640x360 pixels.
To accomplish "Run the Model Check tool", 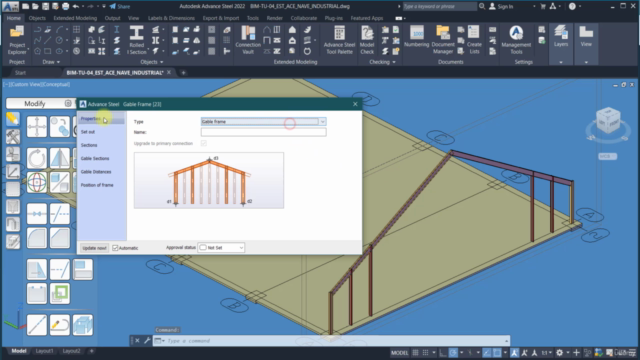I will [x=367, y=40].
